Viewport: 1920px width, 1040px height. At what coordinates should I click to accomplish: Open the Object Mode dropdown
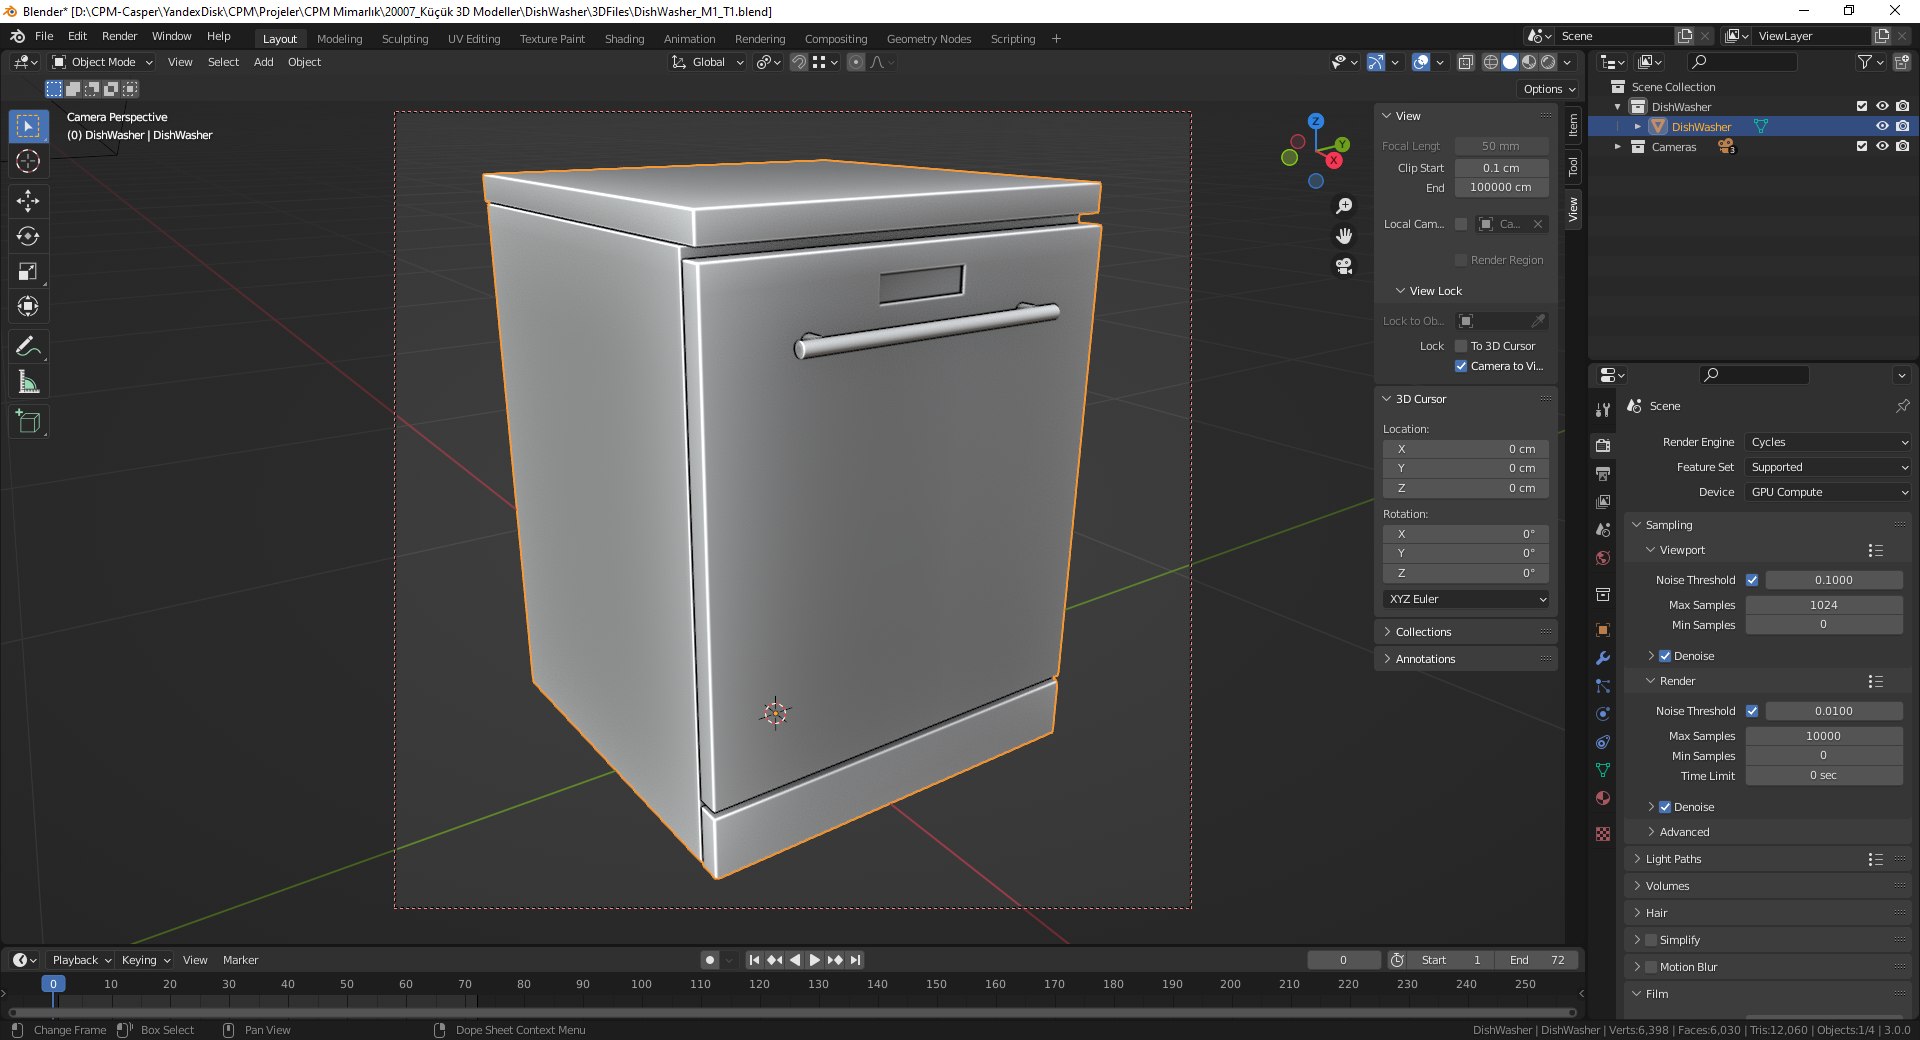pos(102,62)
